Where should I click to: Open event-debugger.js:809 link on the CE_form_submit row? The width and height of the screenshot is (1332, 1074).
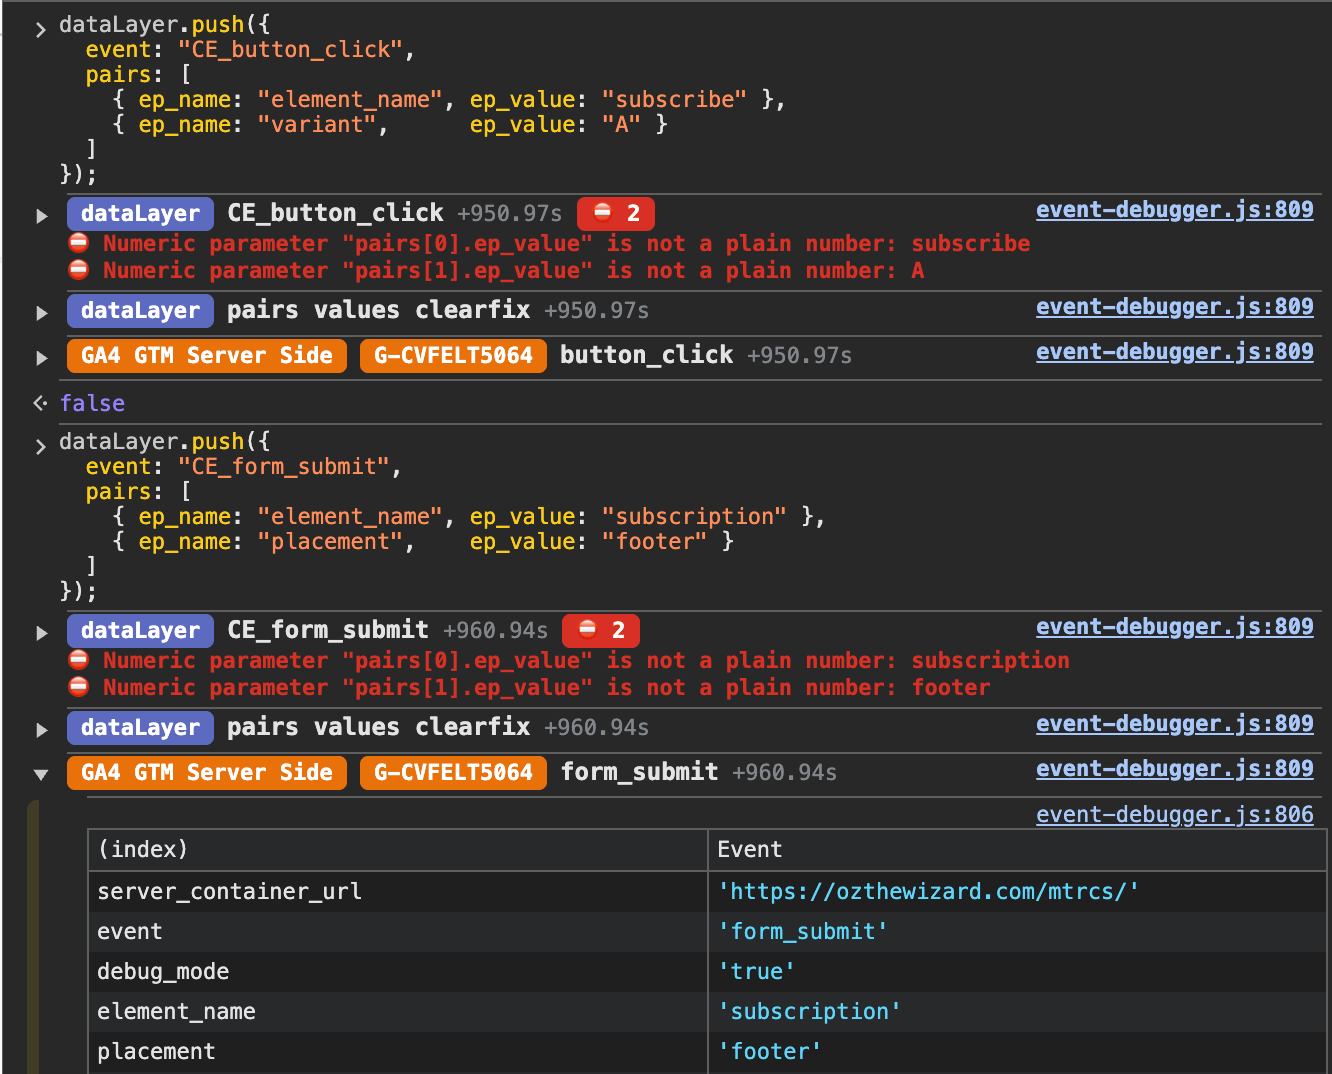click(x=1174, y=627)
